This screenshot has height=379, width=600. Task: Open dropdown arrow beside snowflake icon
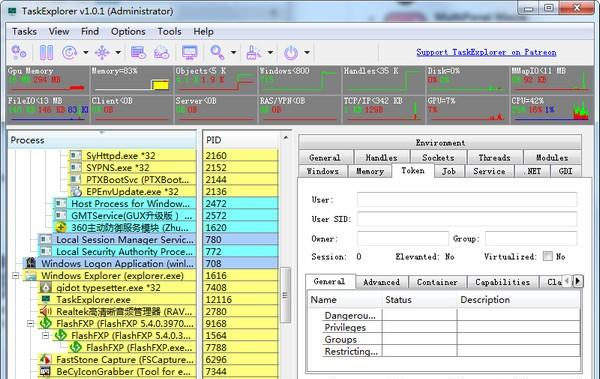(x=118, y=52)
